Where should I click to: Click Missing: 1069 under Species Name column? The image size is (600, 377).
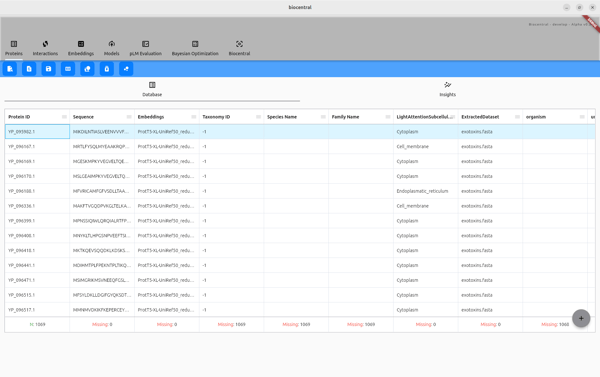296,325
